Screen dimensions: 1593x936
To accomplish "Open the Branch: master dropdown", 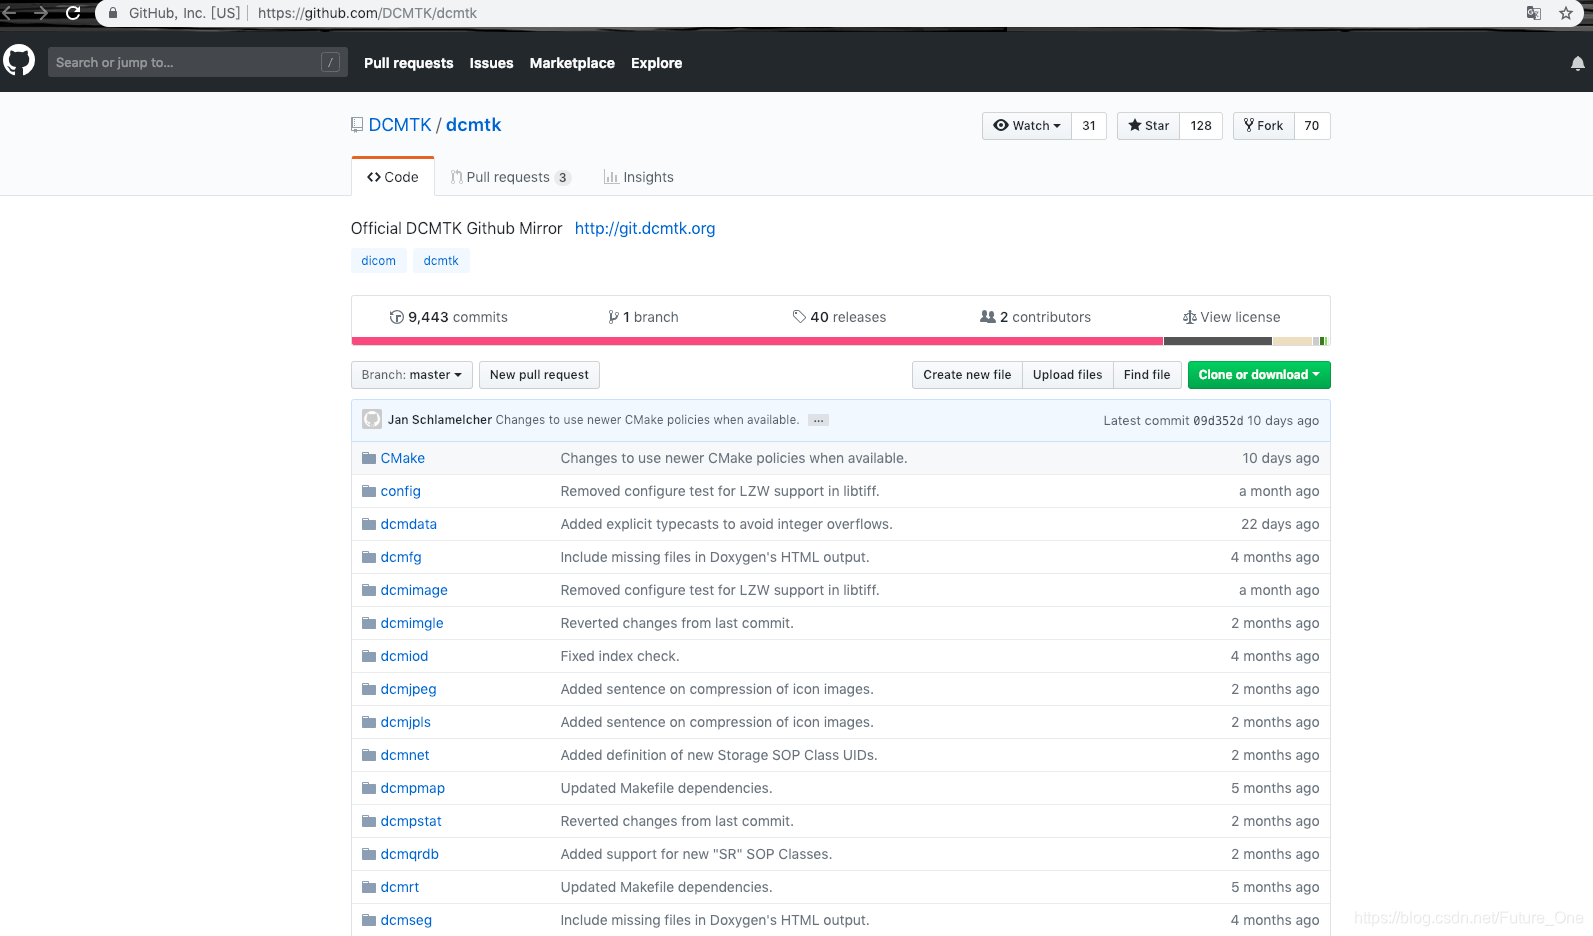I will [x=411, y=375].
